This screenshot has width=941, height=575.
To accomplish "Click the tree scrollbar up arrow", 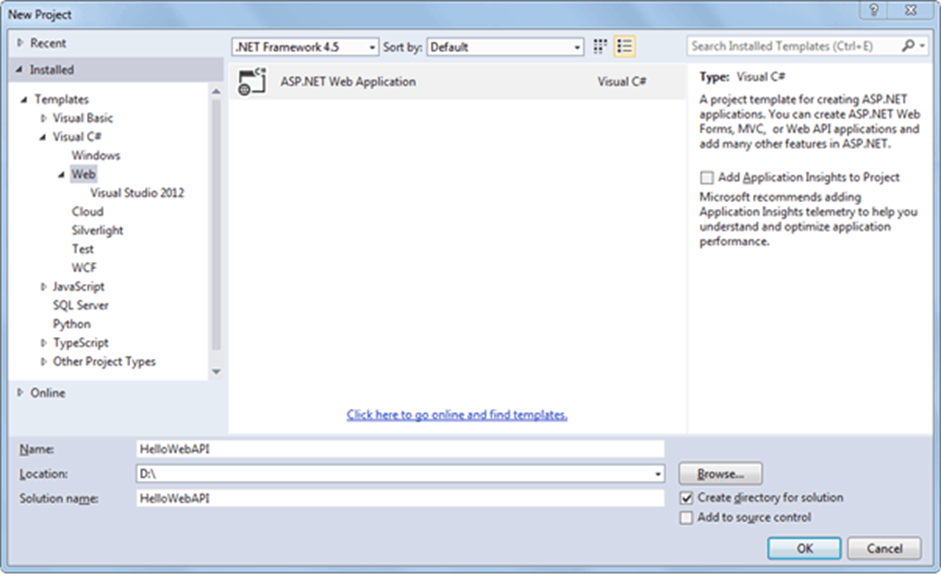I will tap(216, 91).
